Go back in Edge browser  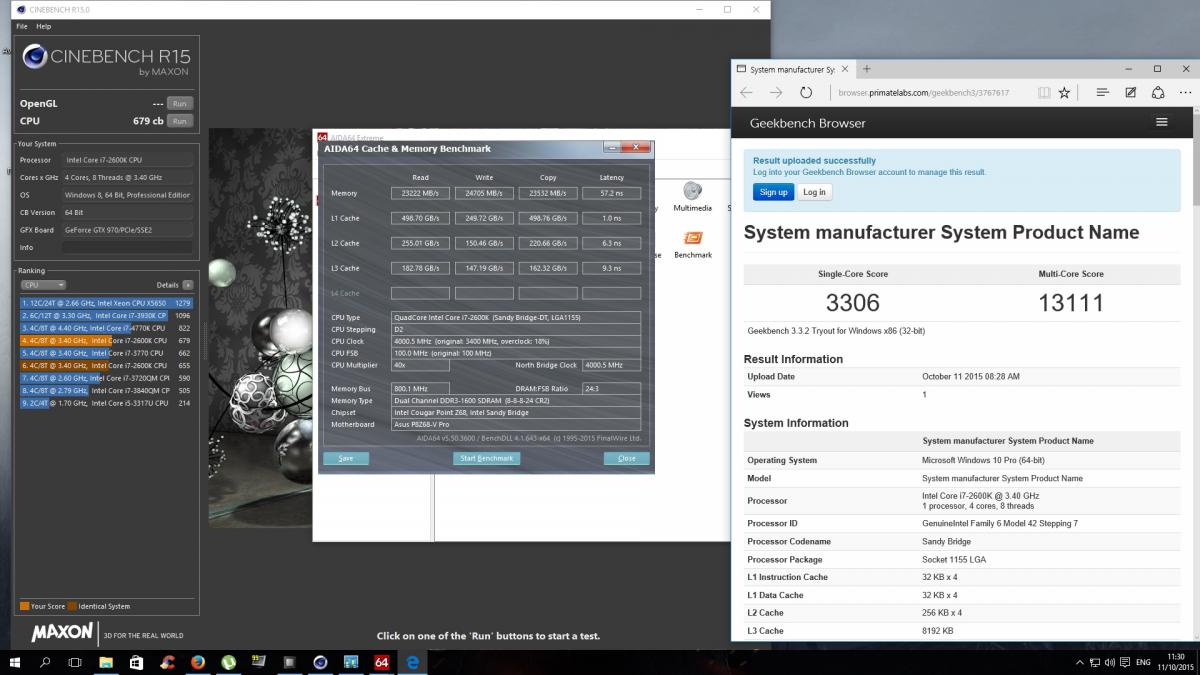click(x=747, y=92)
